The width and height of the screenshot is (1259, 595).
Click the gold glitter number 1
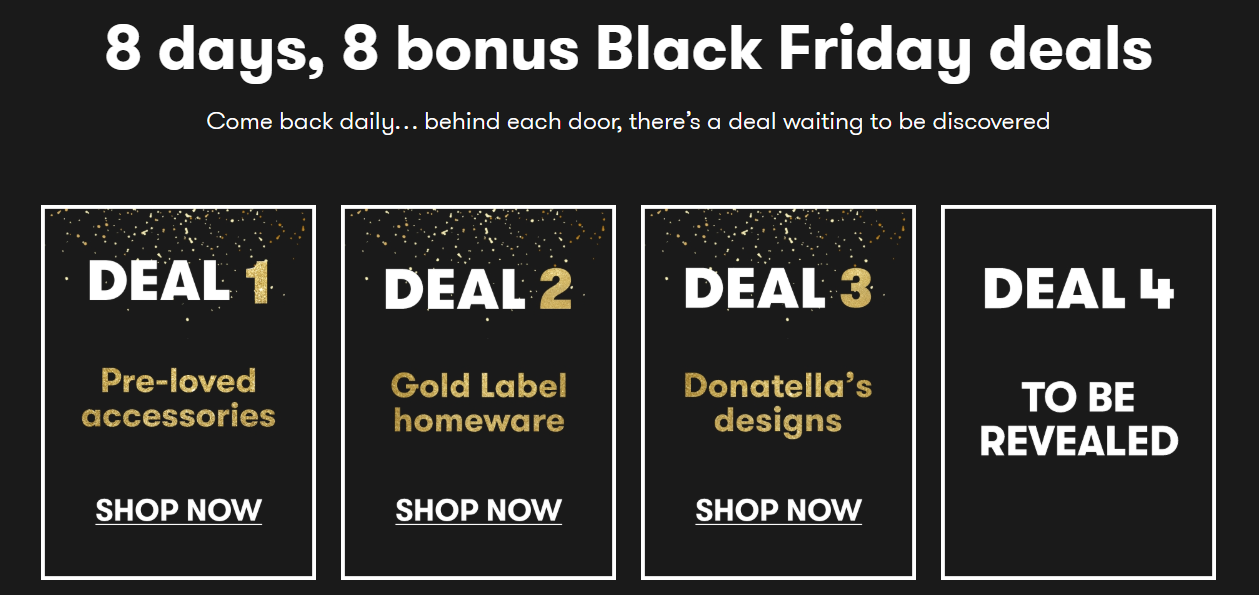[256, 281]
